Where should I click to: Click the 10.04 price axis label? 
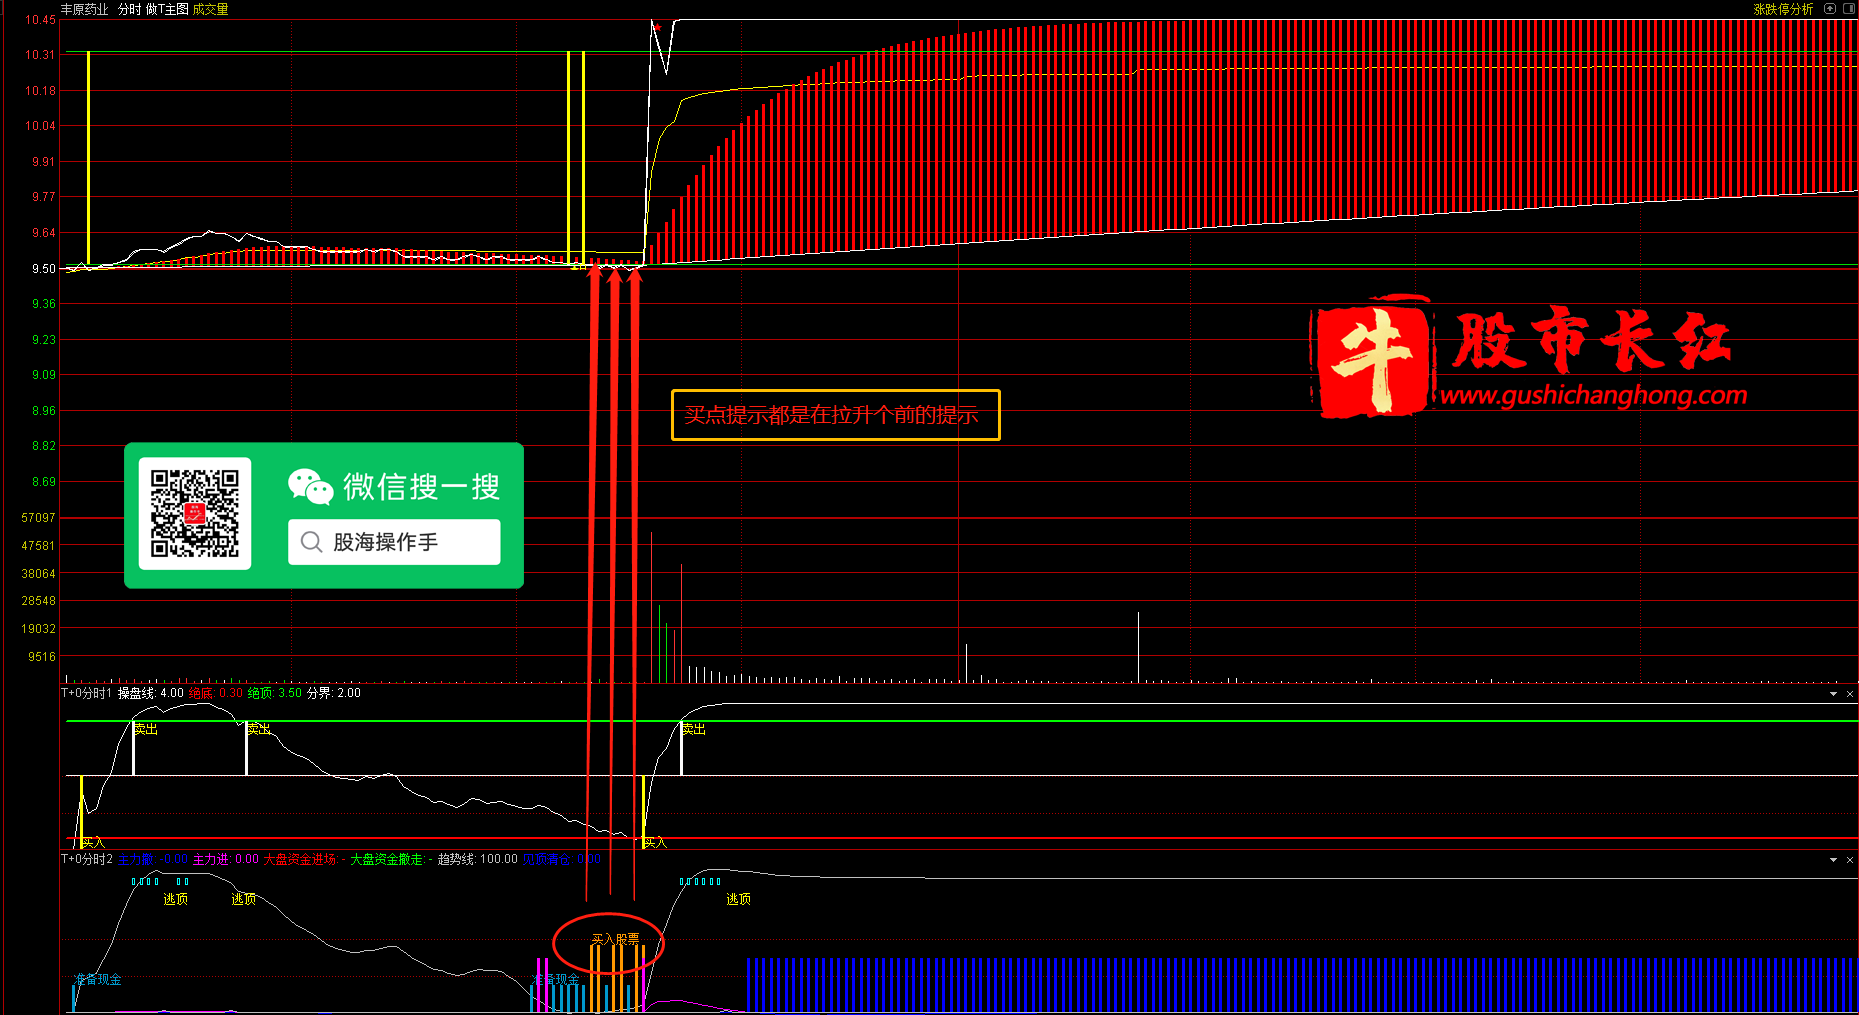click(40, 126)
